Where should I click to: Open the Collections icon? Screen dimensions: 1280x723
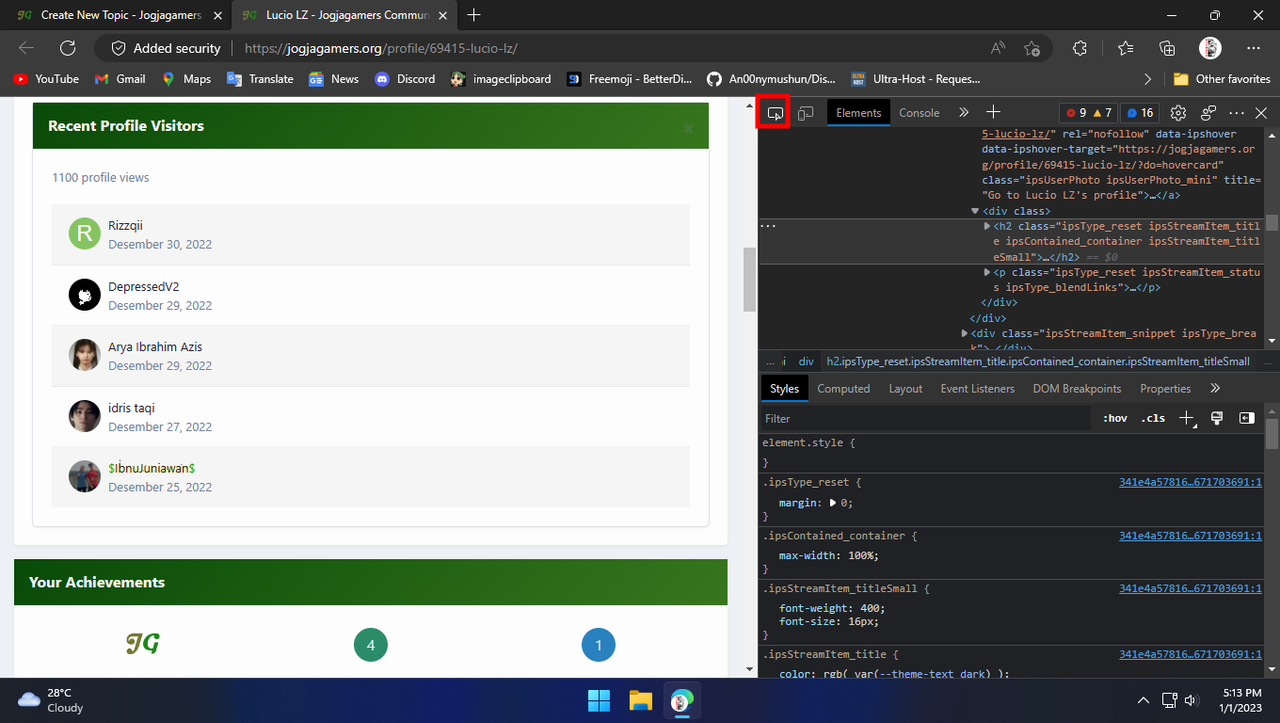pos(1167,48)
